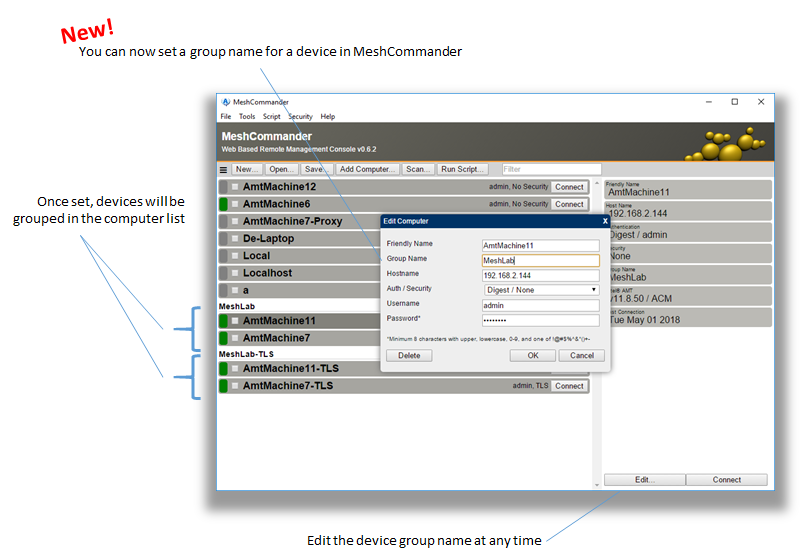
Task: Click scrollbar up arrow of computer list
Action: pyautogui.click(x=597, y=183)
